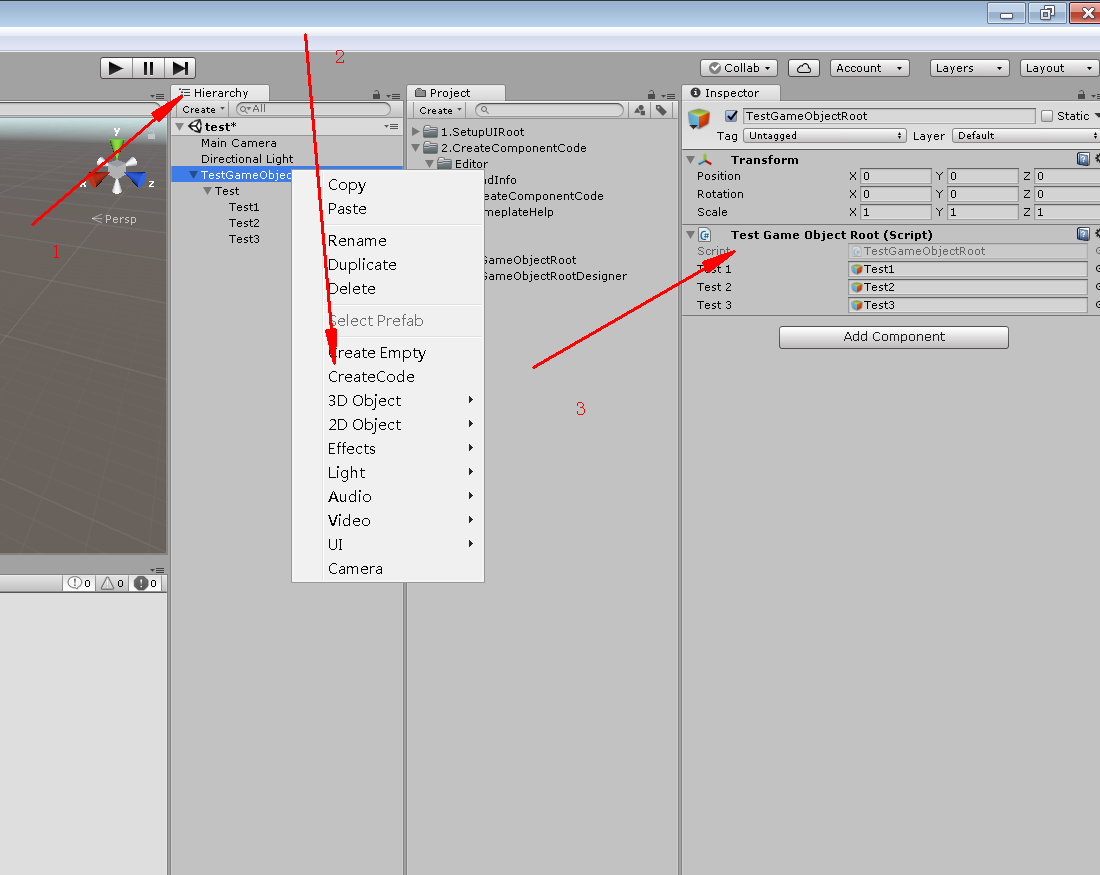Viewport: 1100px width, 875px height.
Task: Expand the 1.SetupUIRoot folder
Action: coord(416,131)
